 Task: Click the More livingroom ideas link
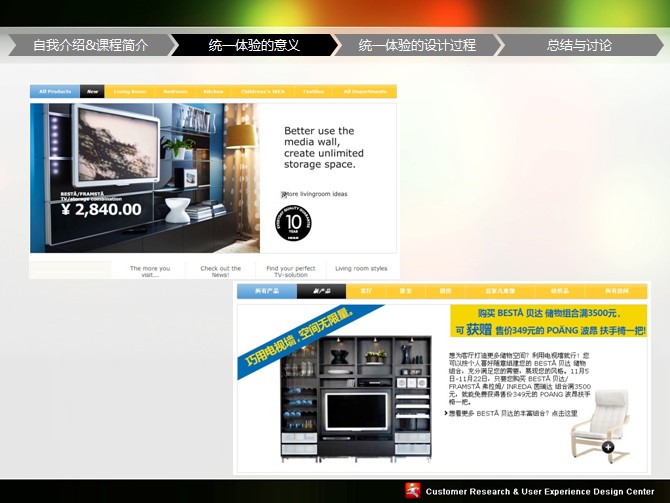(x=314, y=194)
